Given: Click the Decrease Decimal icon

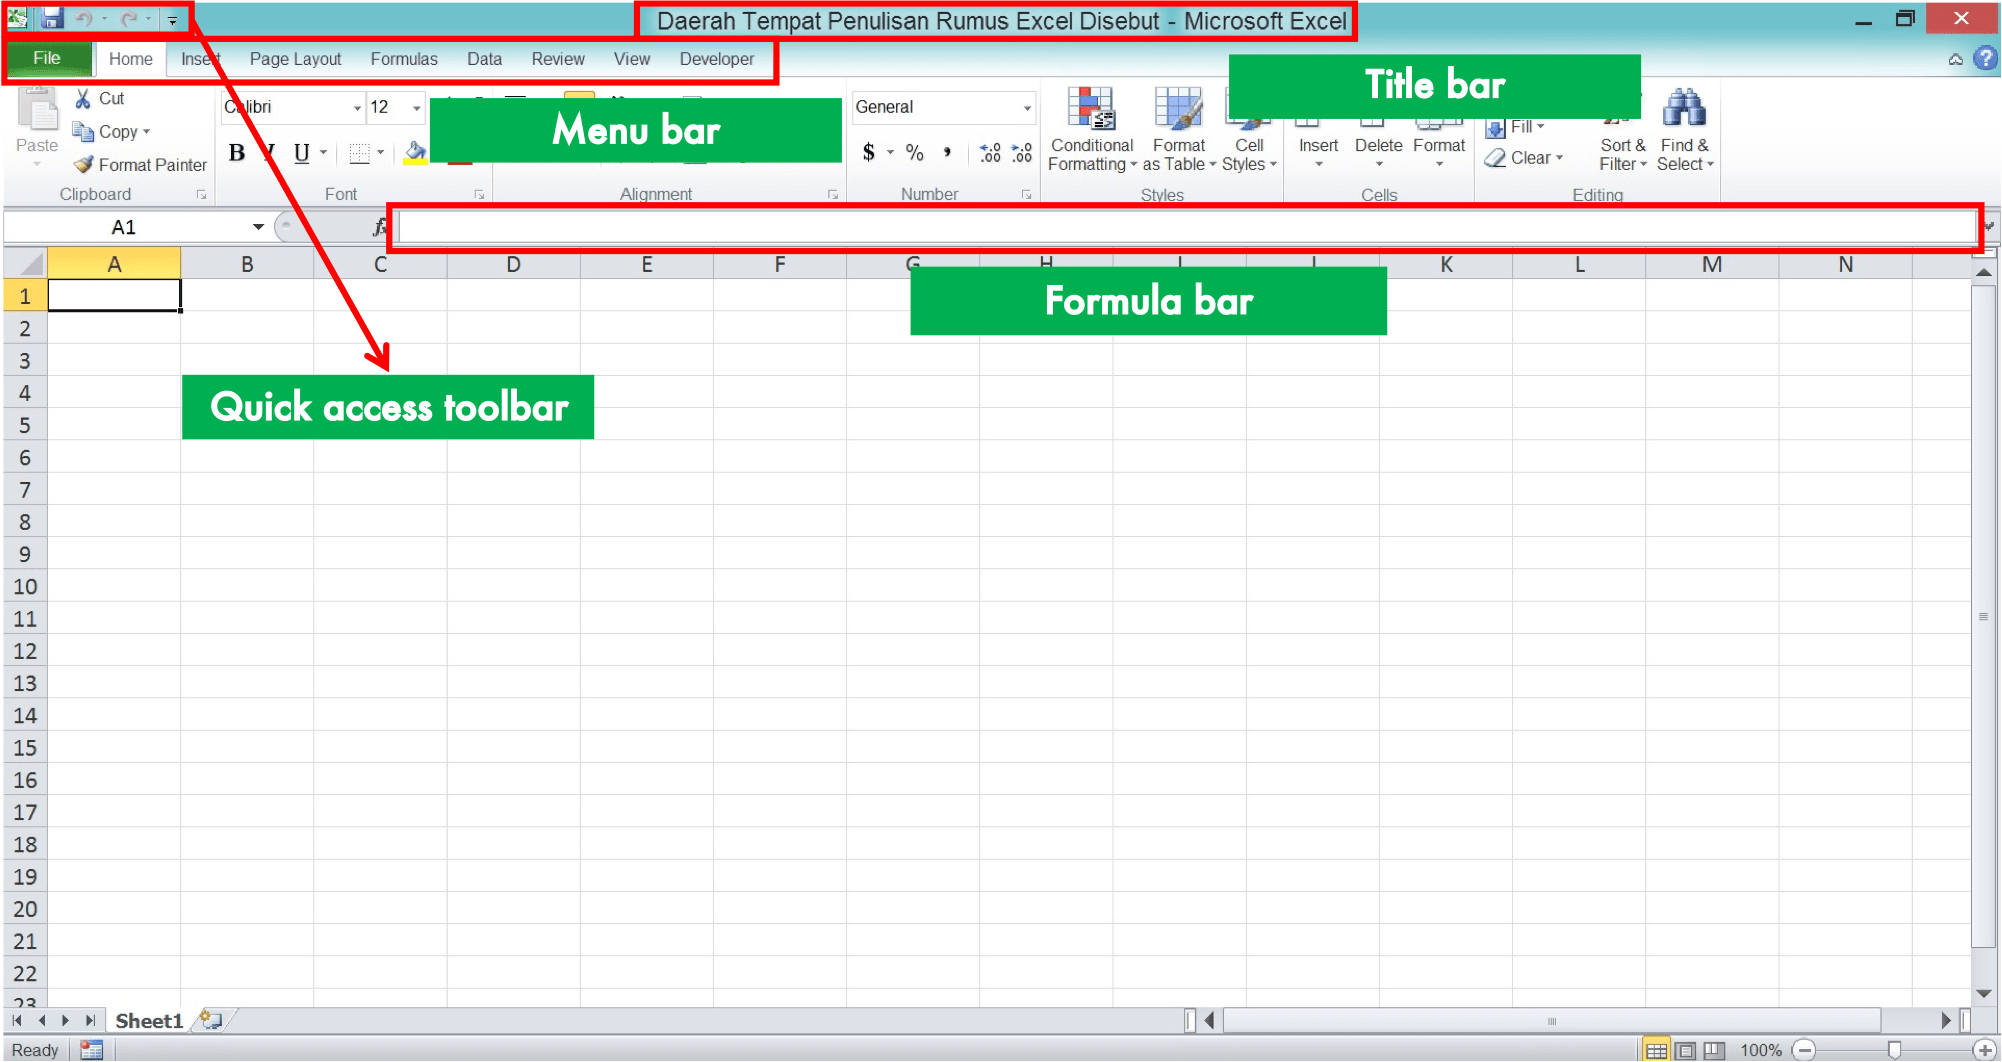Looking at the screenshot, I should click(x=1022, y=152).
